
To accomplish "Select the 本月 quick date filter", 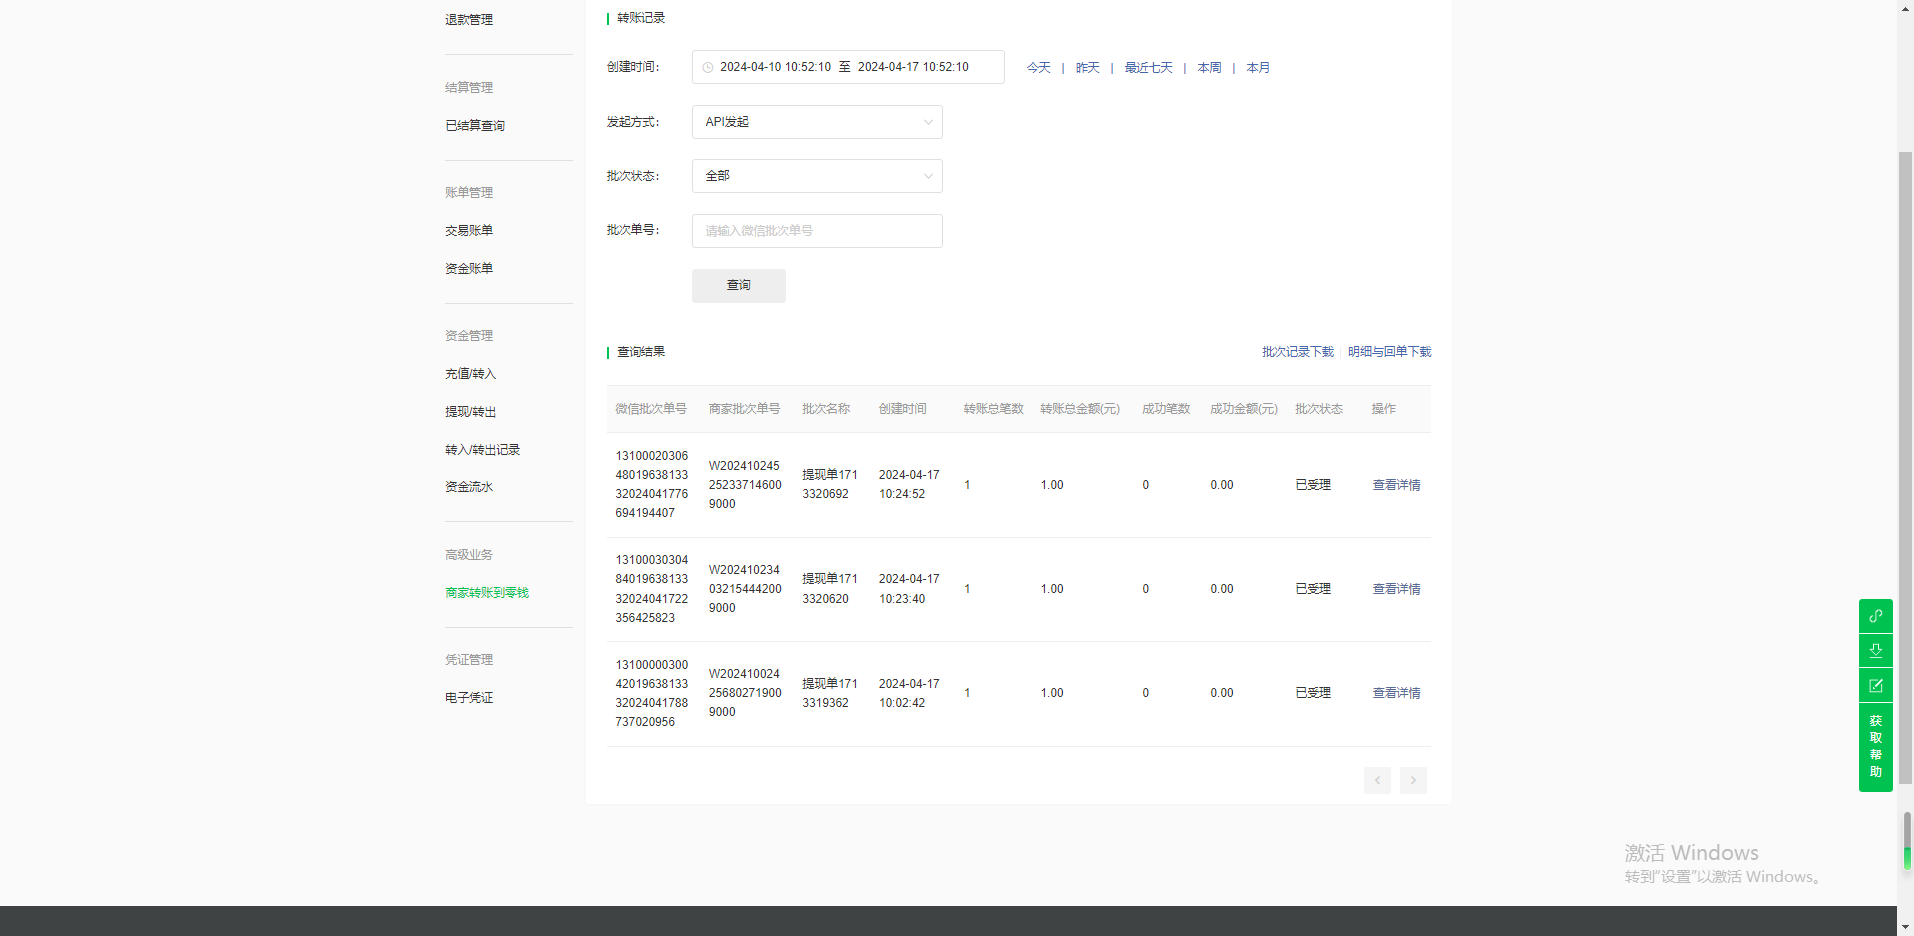I will click(1258, 68).
